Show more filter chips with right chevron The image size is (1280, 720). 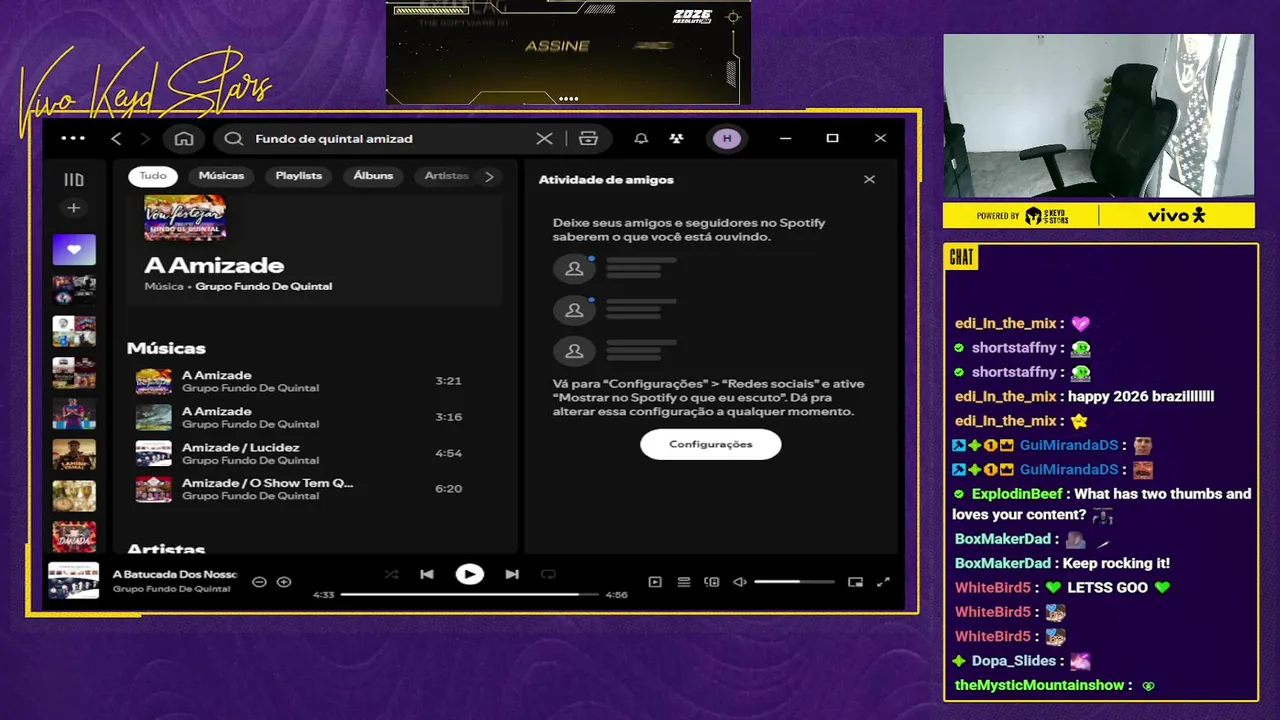point(489,176)
